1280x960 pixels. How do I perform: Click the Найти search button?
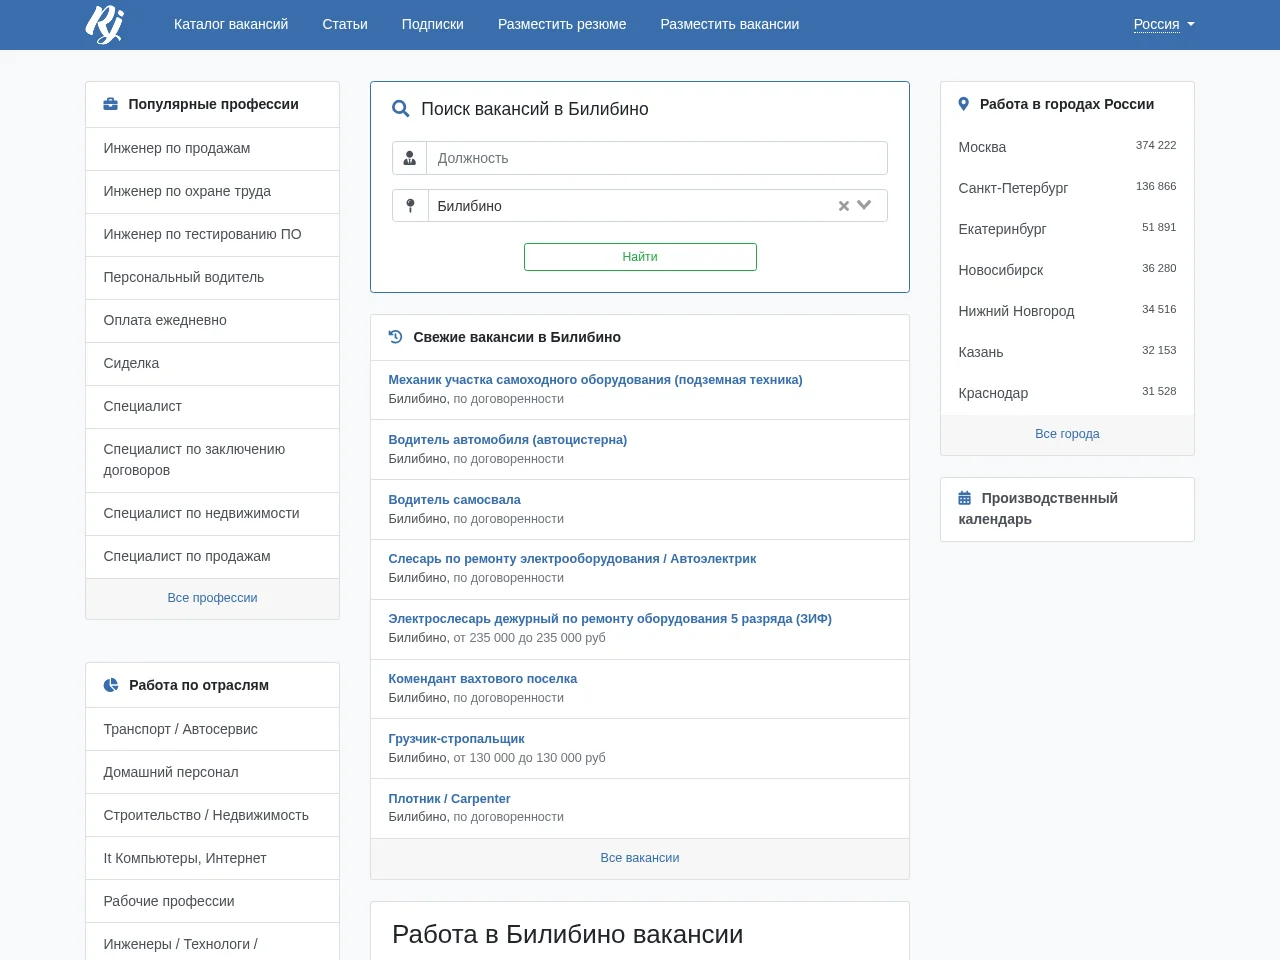tap(640, 257)
